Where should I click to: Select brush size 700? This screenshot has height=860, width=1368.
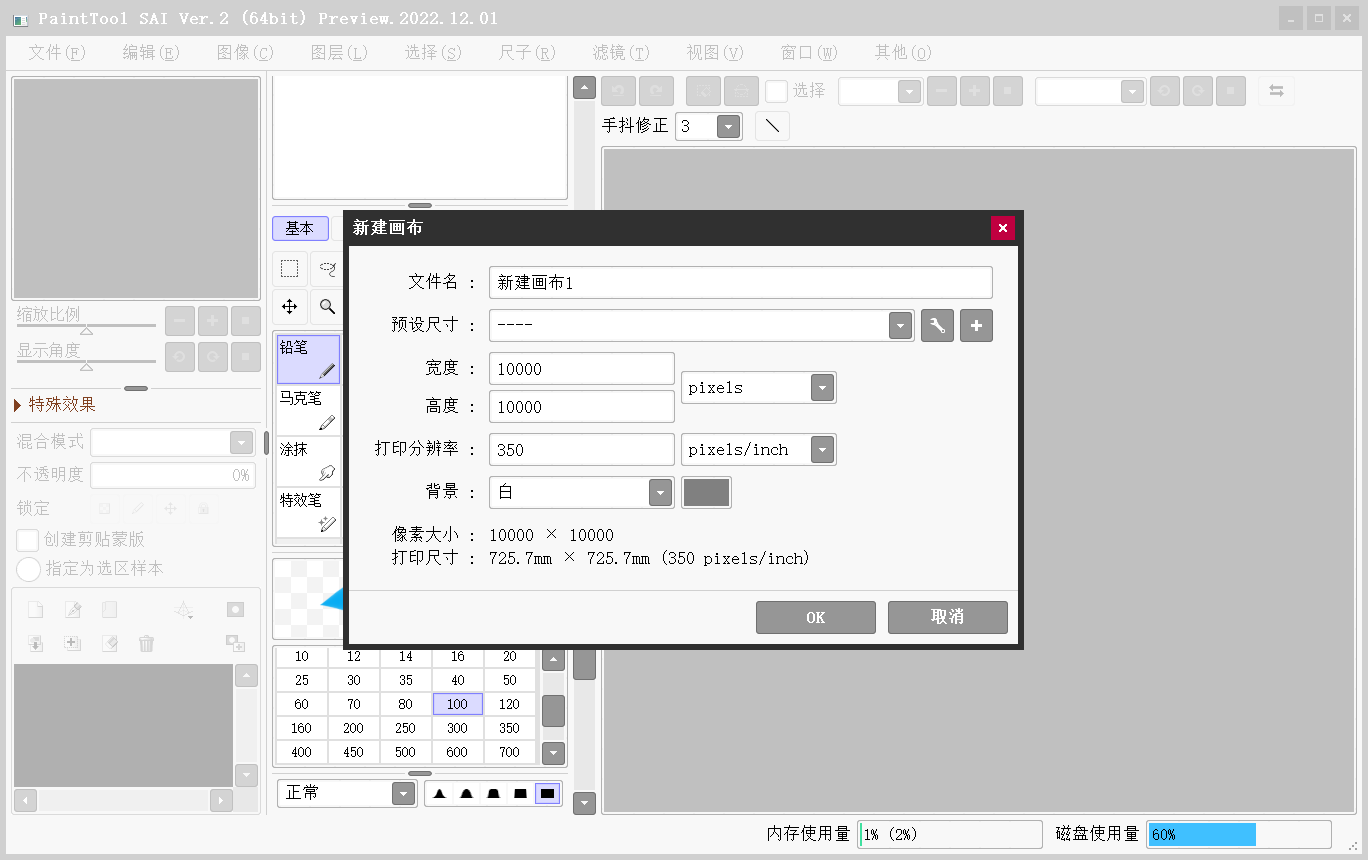point(510,752)
